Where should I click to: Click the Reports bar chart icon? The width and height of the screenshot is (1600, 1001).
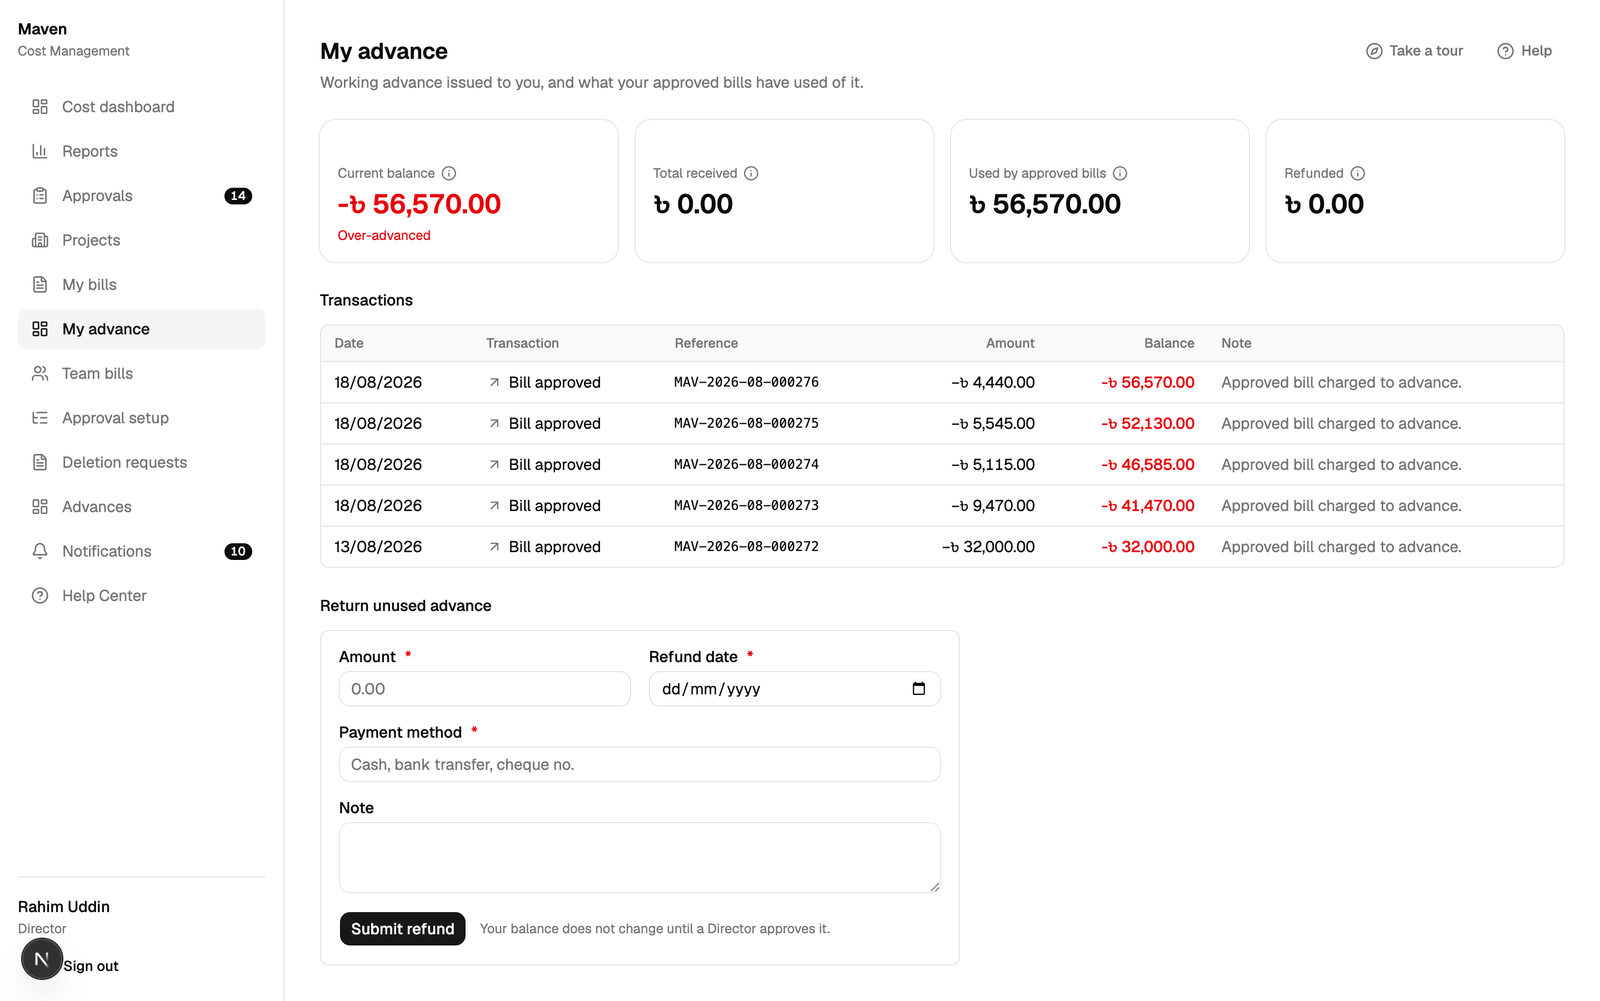40,151
